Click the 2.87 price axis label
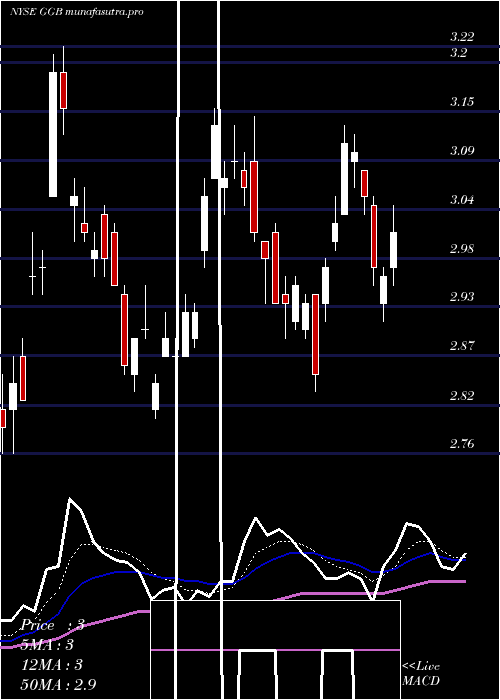The height and width of the screenshot is (700, 500). (462, 346)
